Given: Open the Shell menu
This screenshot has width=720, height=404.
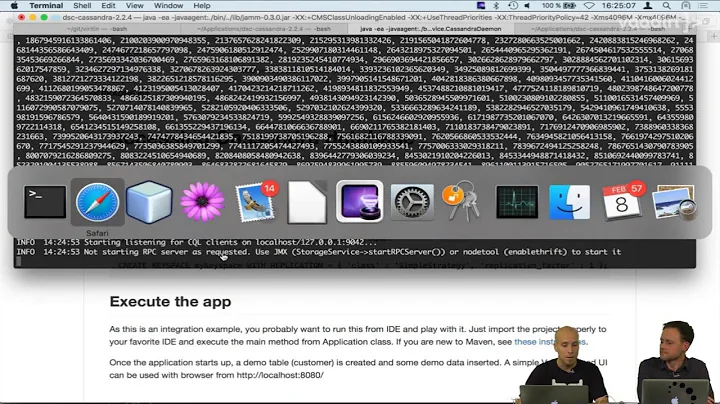Looking at the screenshot, I should tap(82, 6).
